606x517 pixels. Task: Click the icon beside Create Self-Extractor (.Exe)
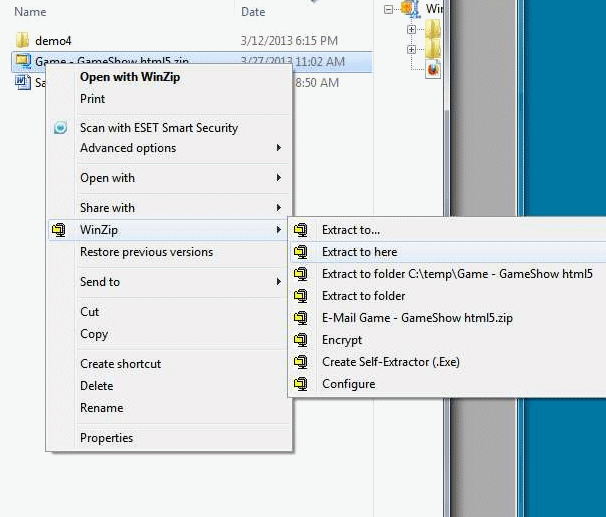pyautogui.click(x=301, y=362)
